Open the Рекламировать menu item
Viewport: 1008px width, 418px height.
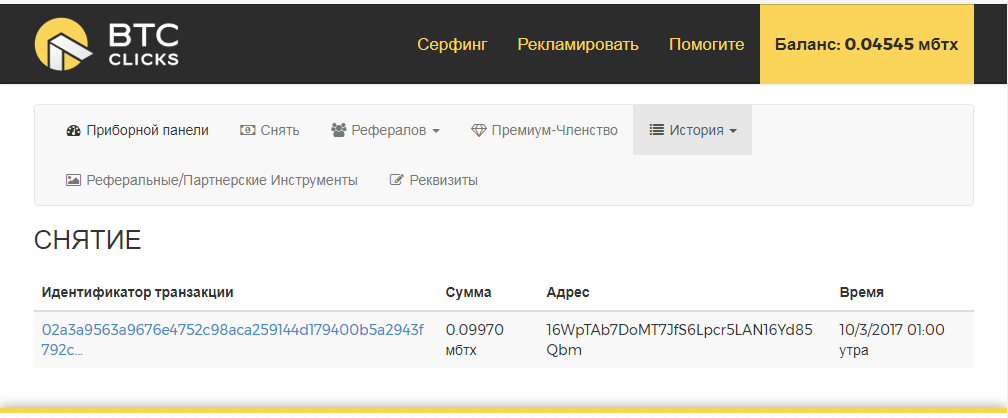coord(577,44)
